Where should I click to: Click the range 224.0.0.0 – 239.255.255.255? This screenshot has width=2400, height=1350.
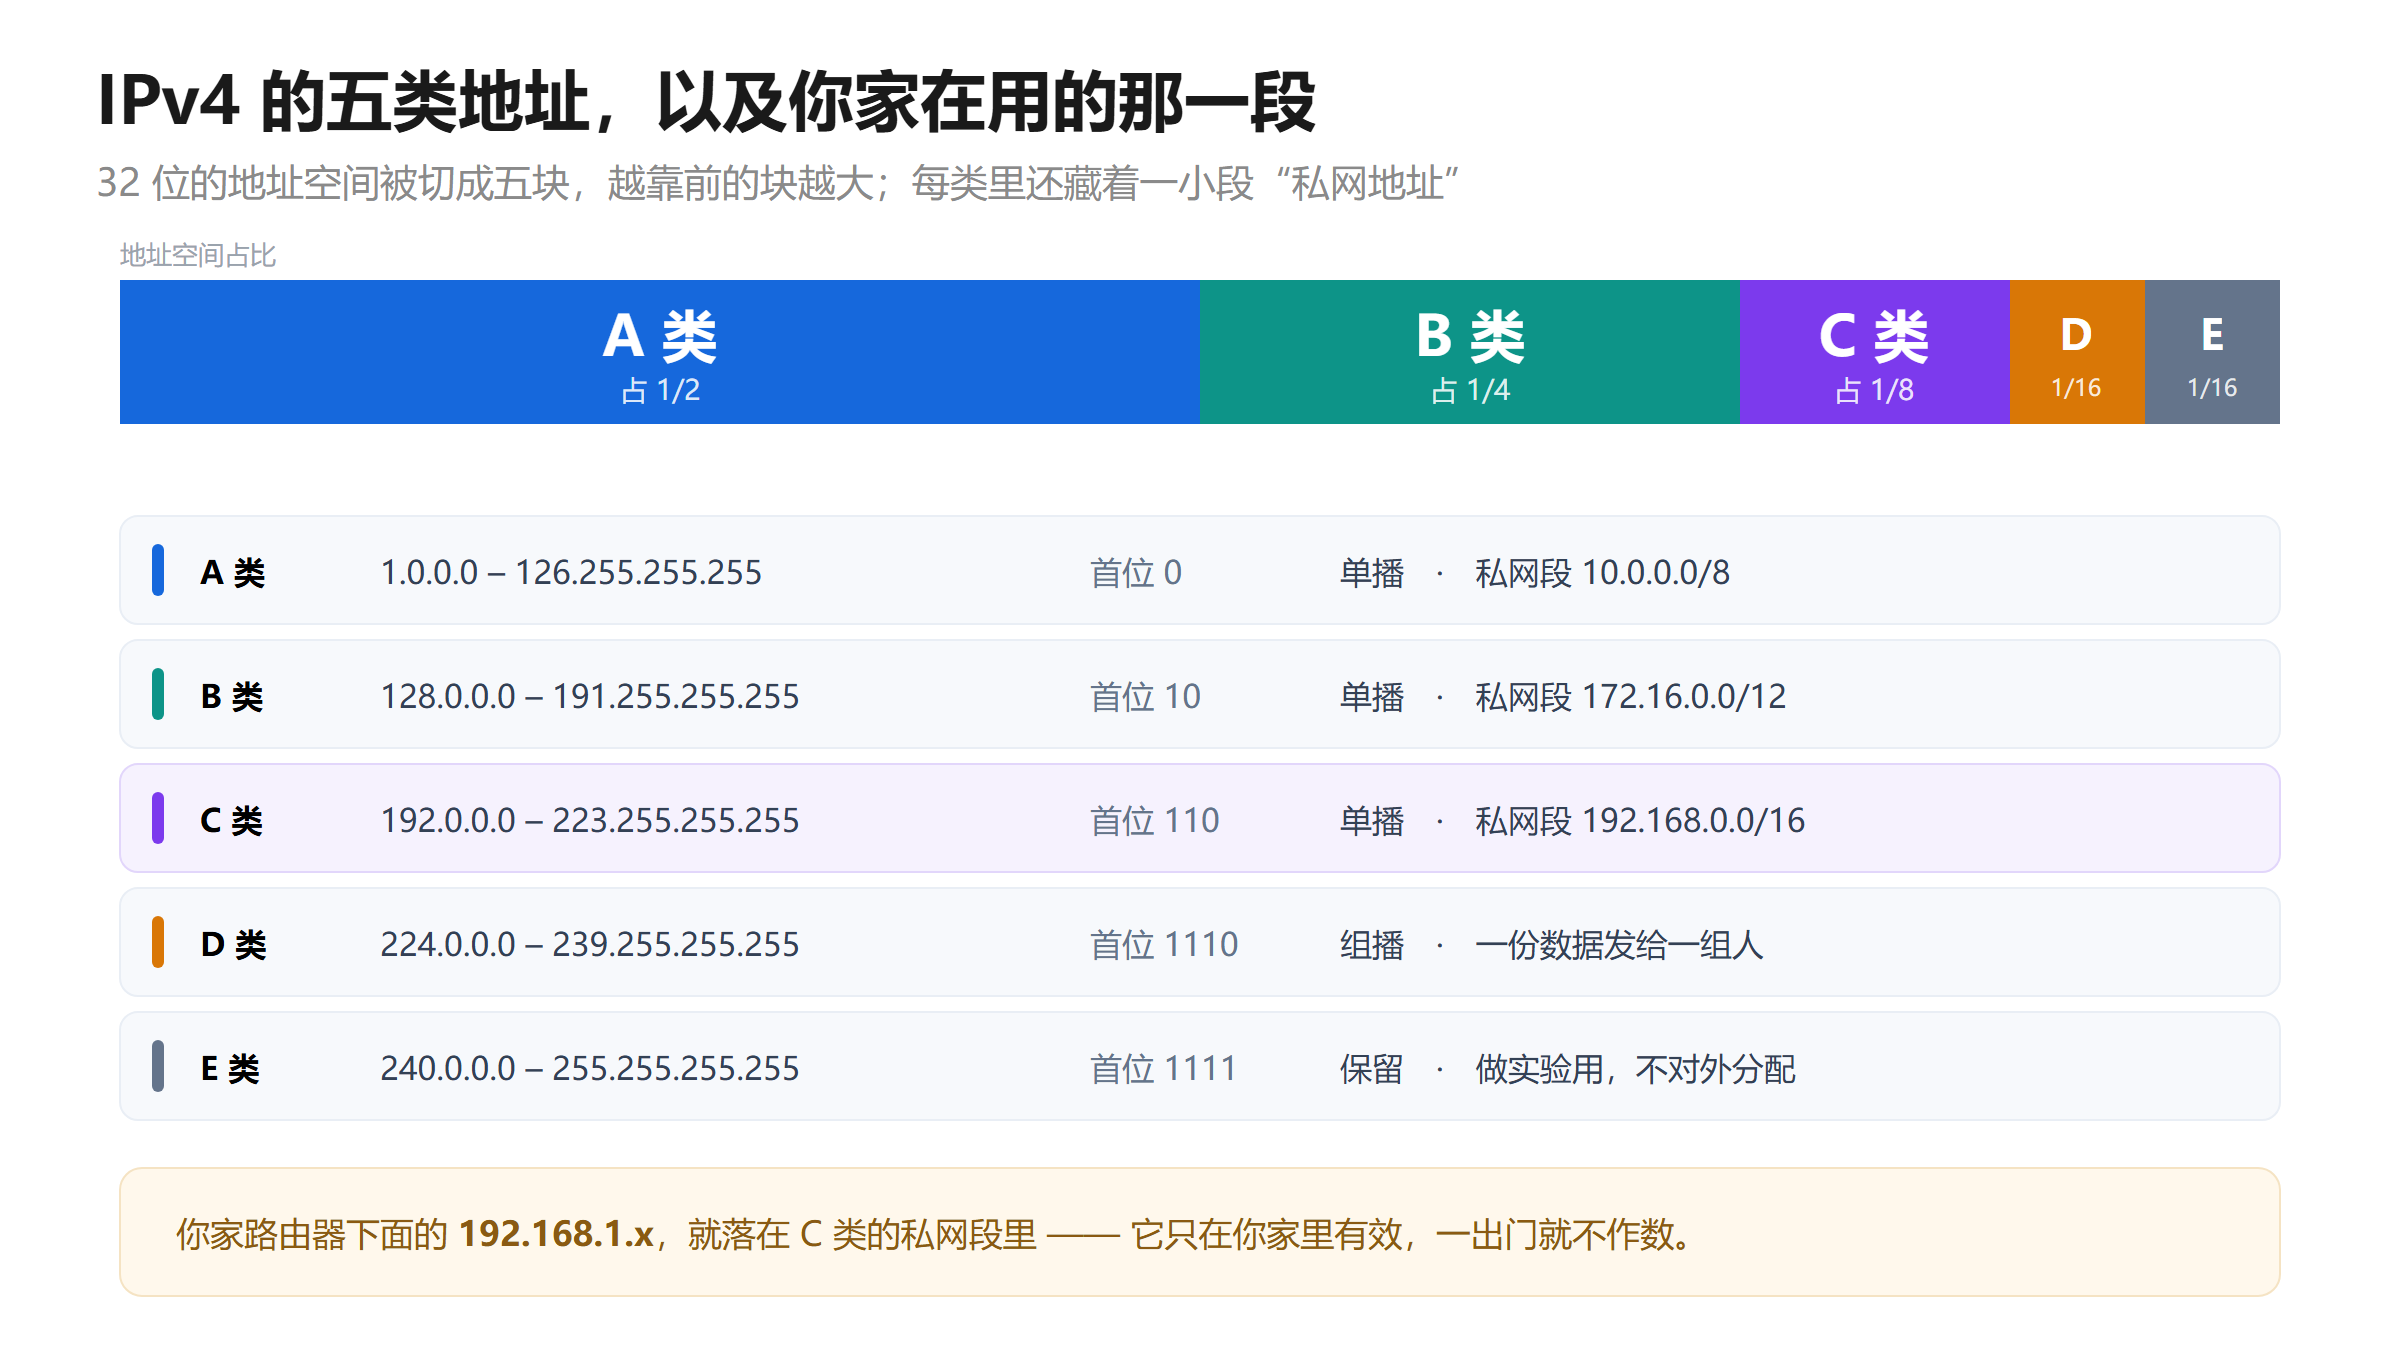(590, 944)
